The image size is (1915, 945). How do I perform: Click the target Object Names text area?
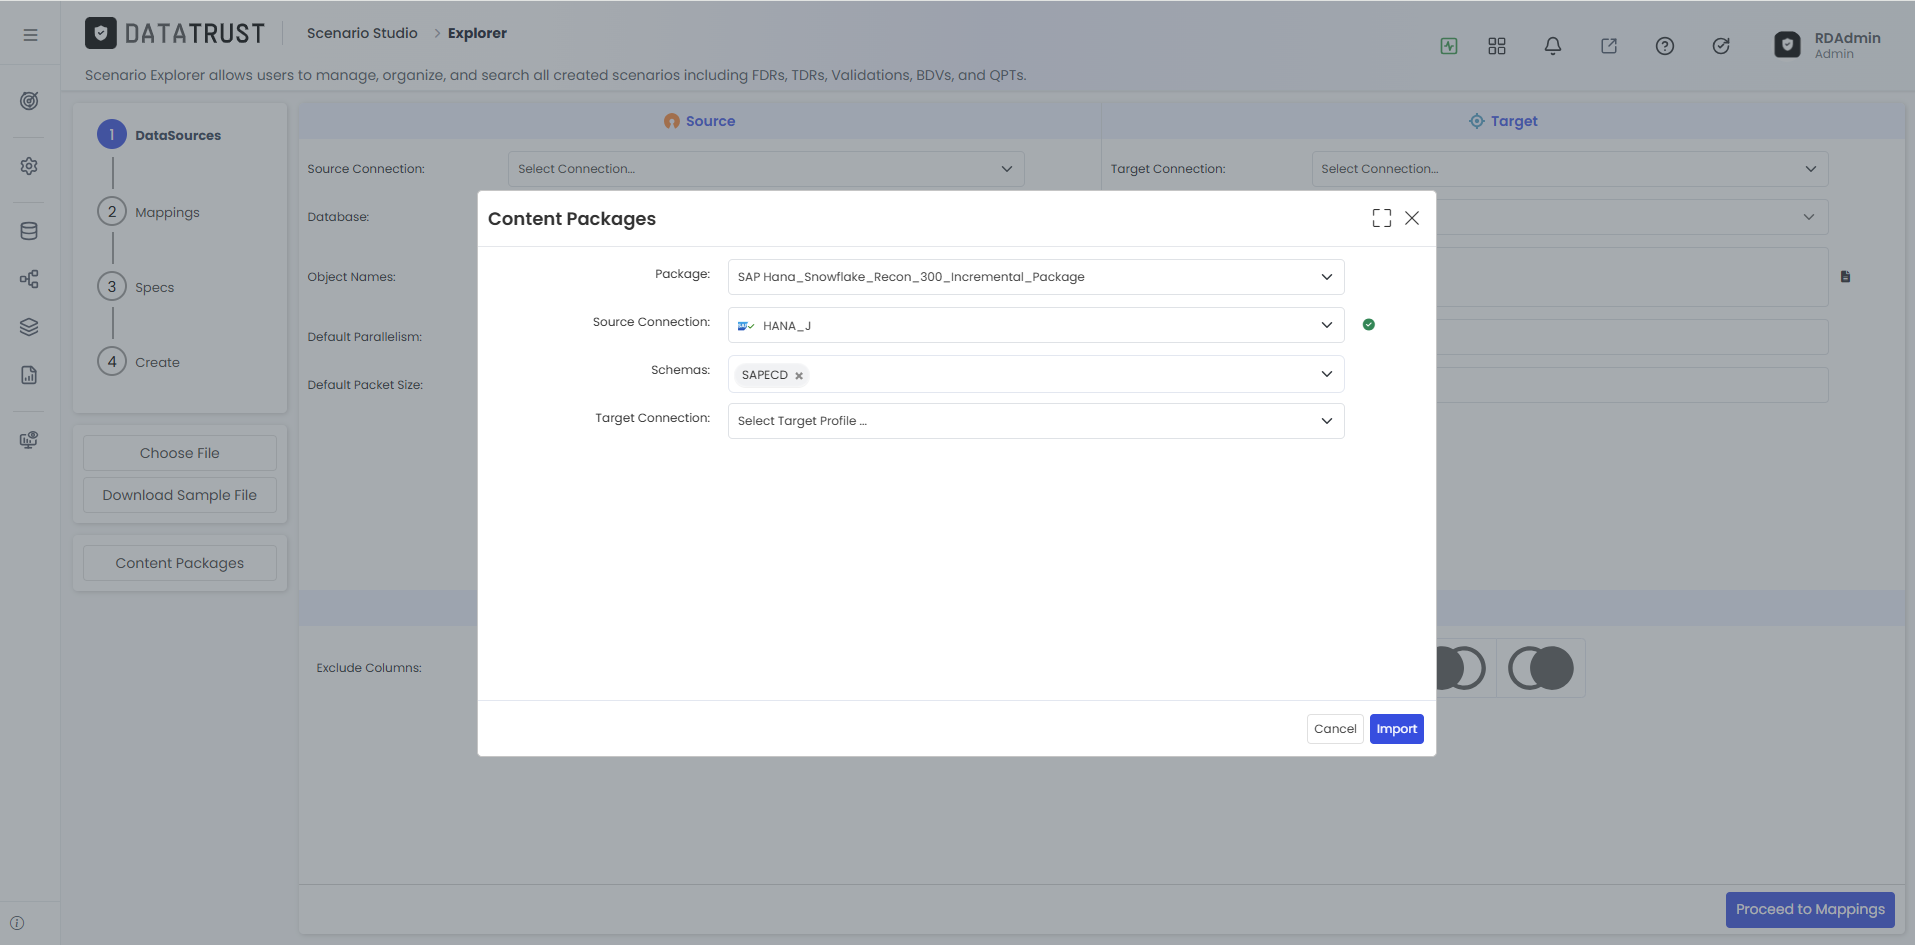(1632, 277)
